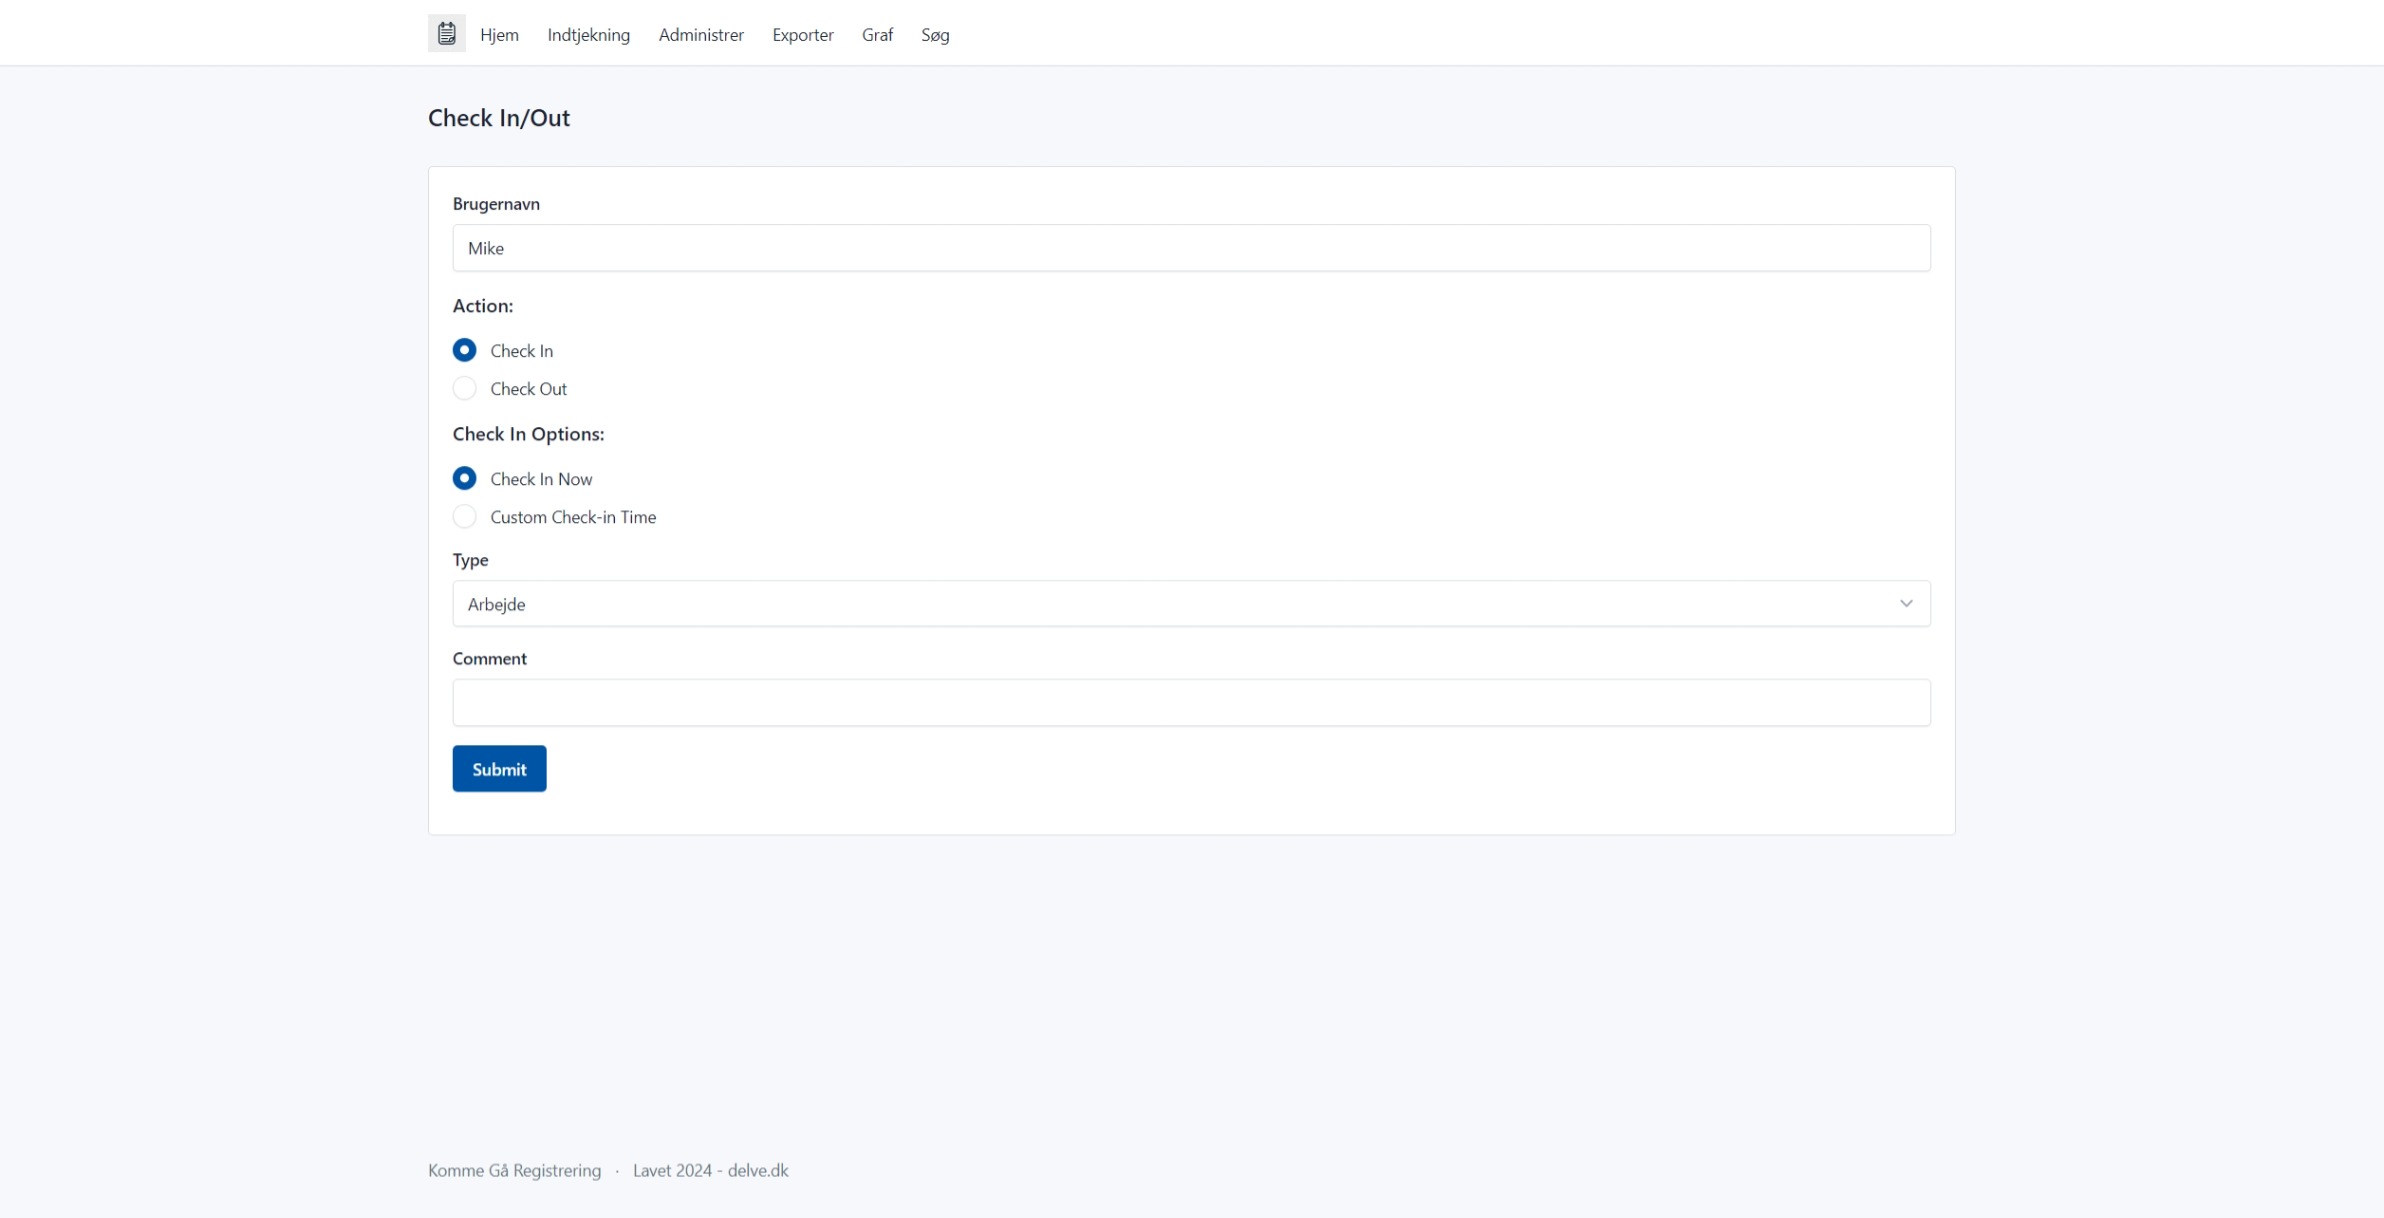Open the Type dropdown showing Arbejde
The height and width of the screenshot is (1218, 2384).
pyautogui.click(x=1191, y=604)
